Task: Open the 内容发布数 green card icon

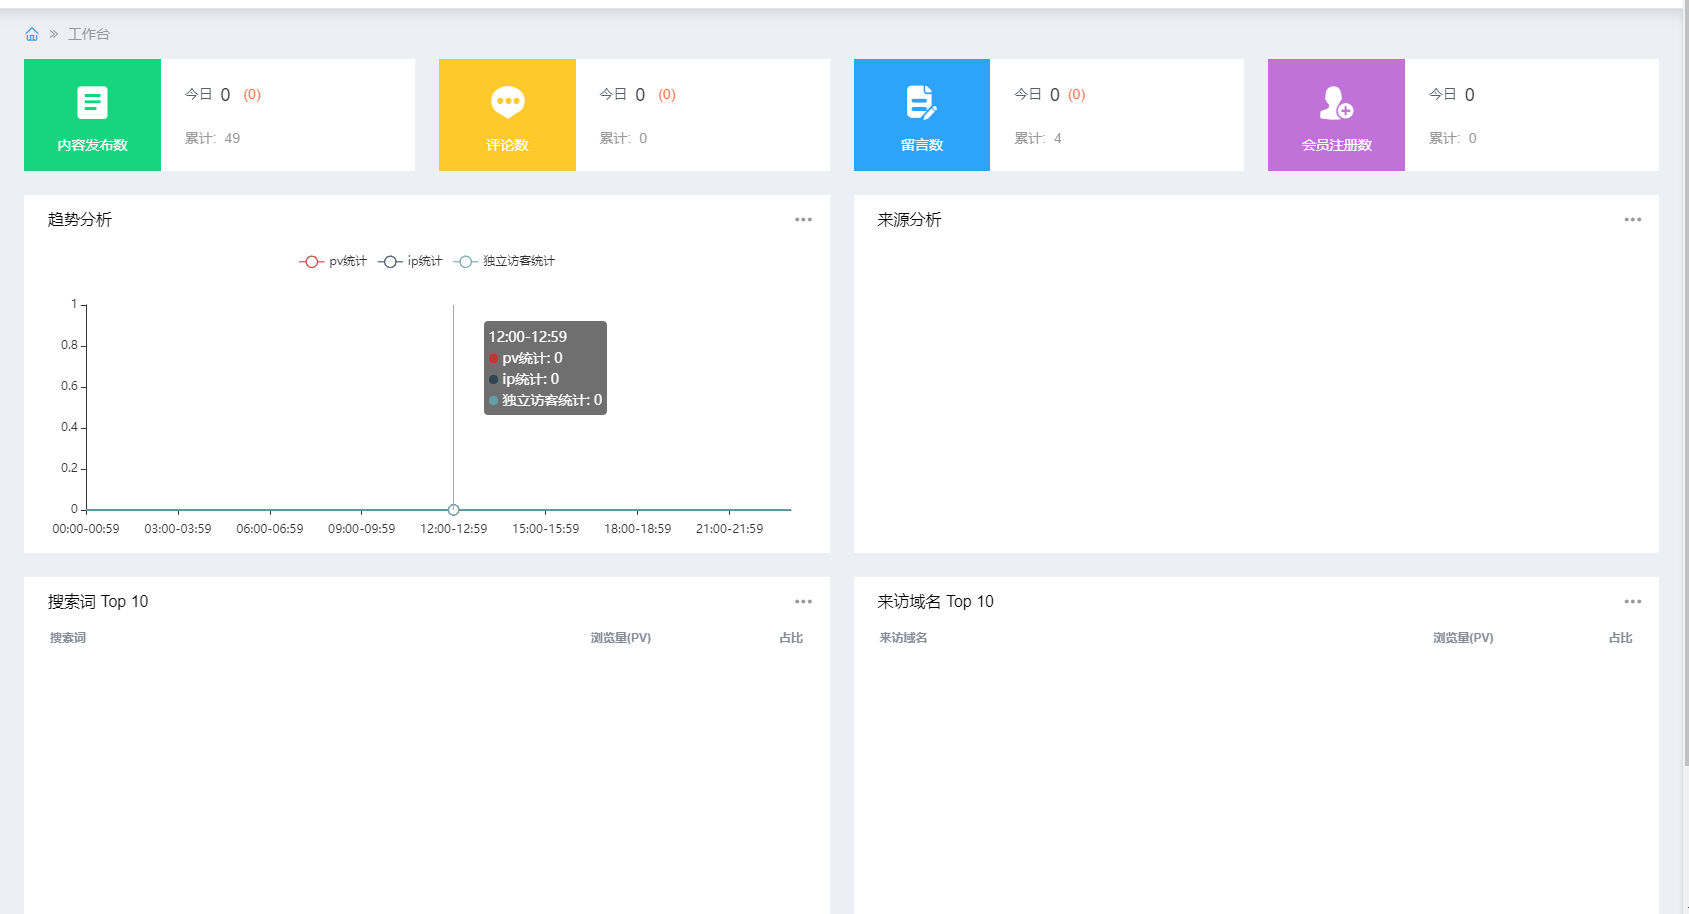Action: click(x=92, y=102)
